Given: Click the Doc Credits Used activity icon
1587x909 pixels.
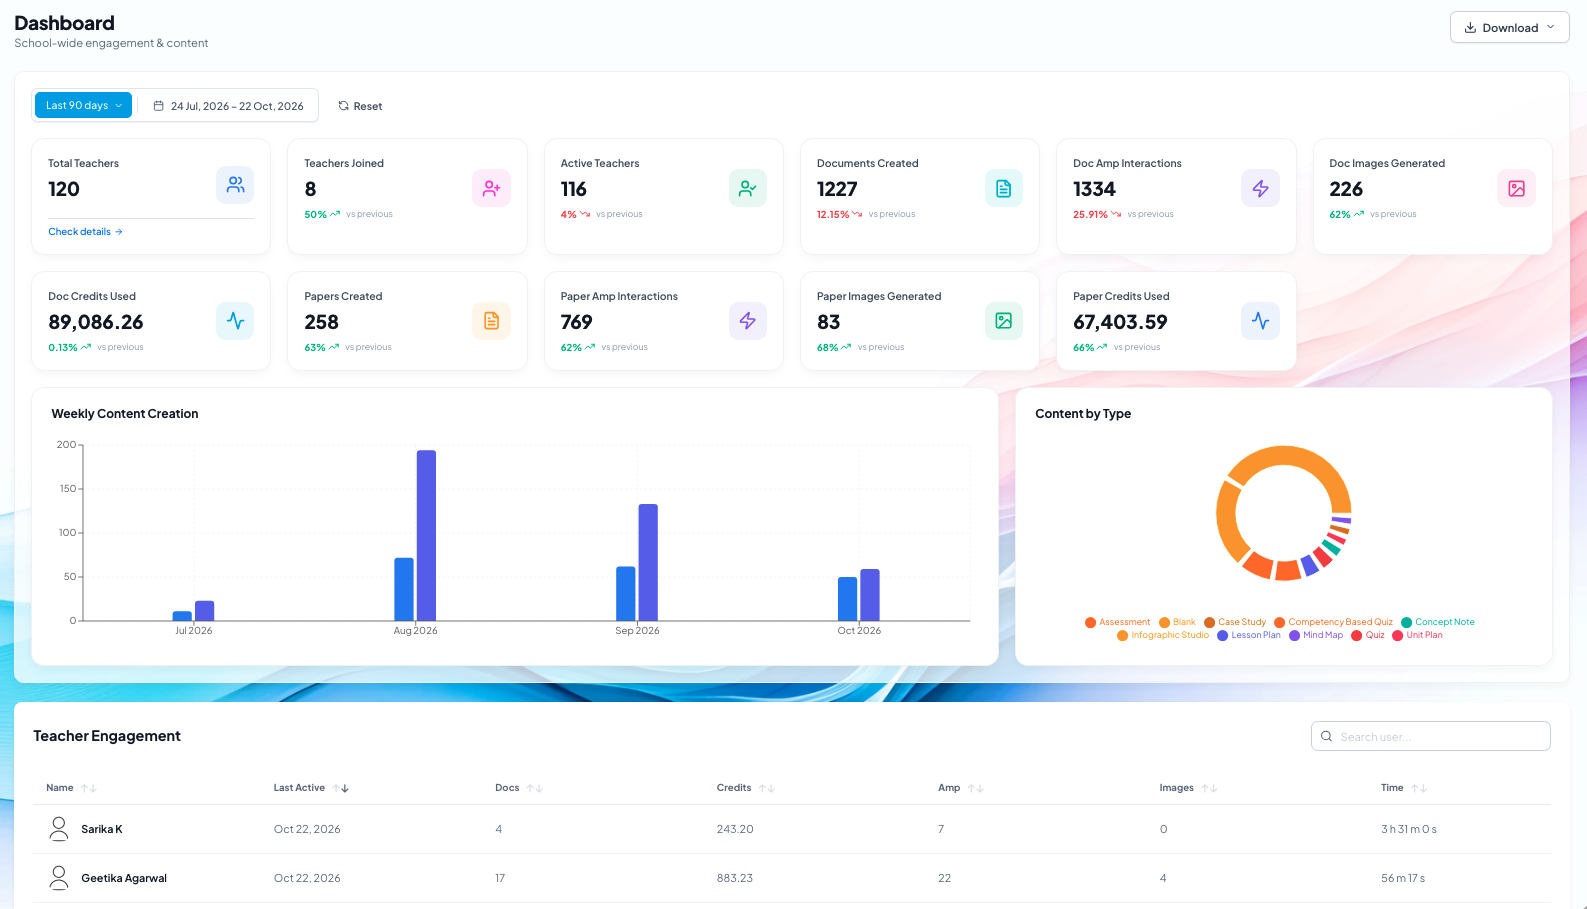Looking at the screenshot, I should 235,321.
